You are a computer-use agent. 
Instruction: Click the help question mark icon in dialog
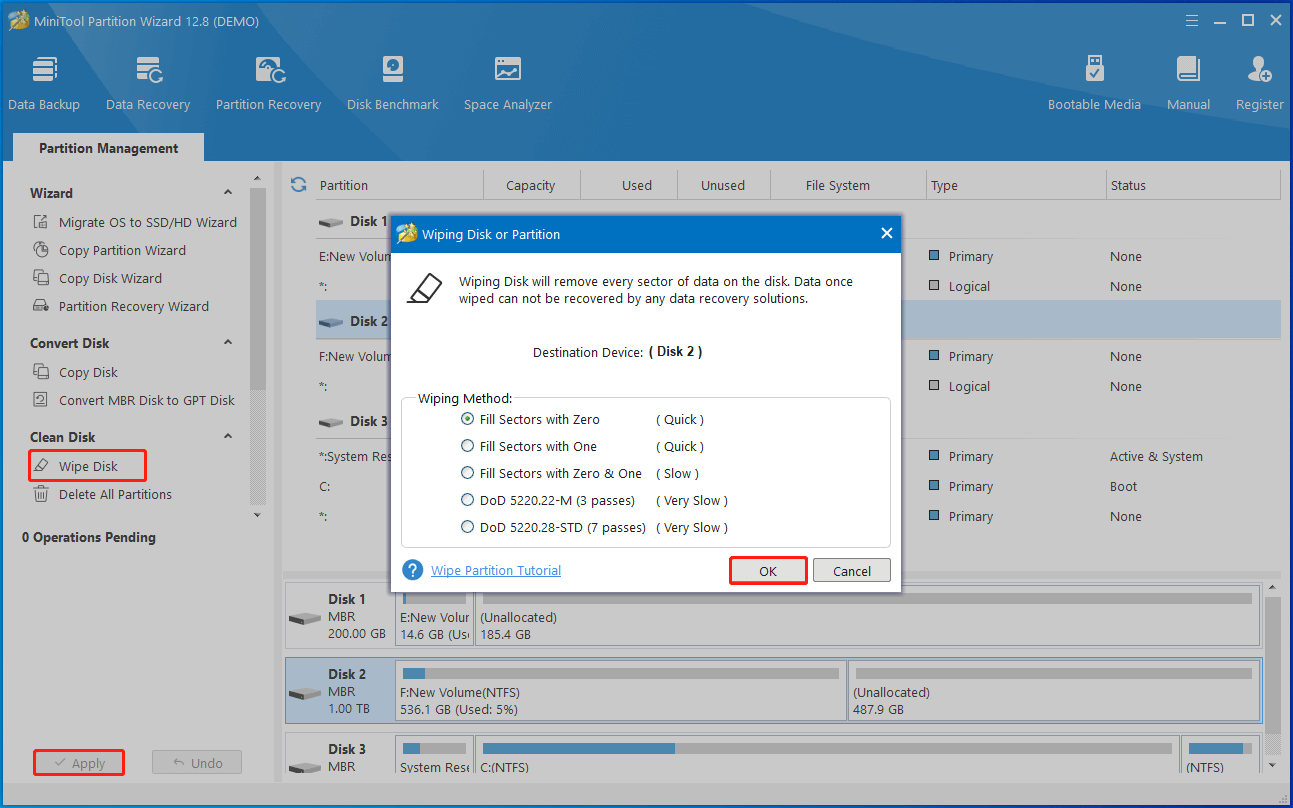[x=413, y=570]
